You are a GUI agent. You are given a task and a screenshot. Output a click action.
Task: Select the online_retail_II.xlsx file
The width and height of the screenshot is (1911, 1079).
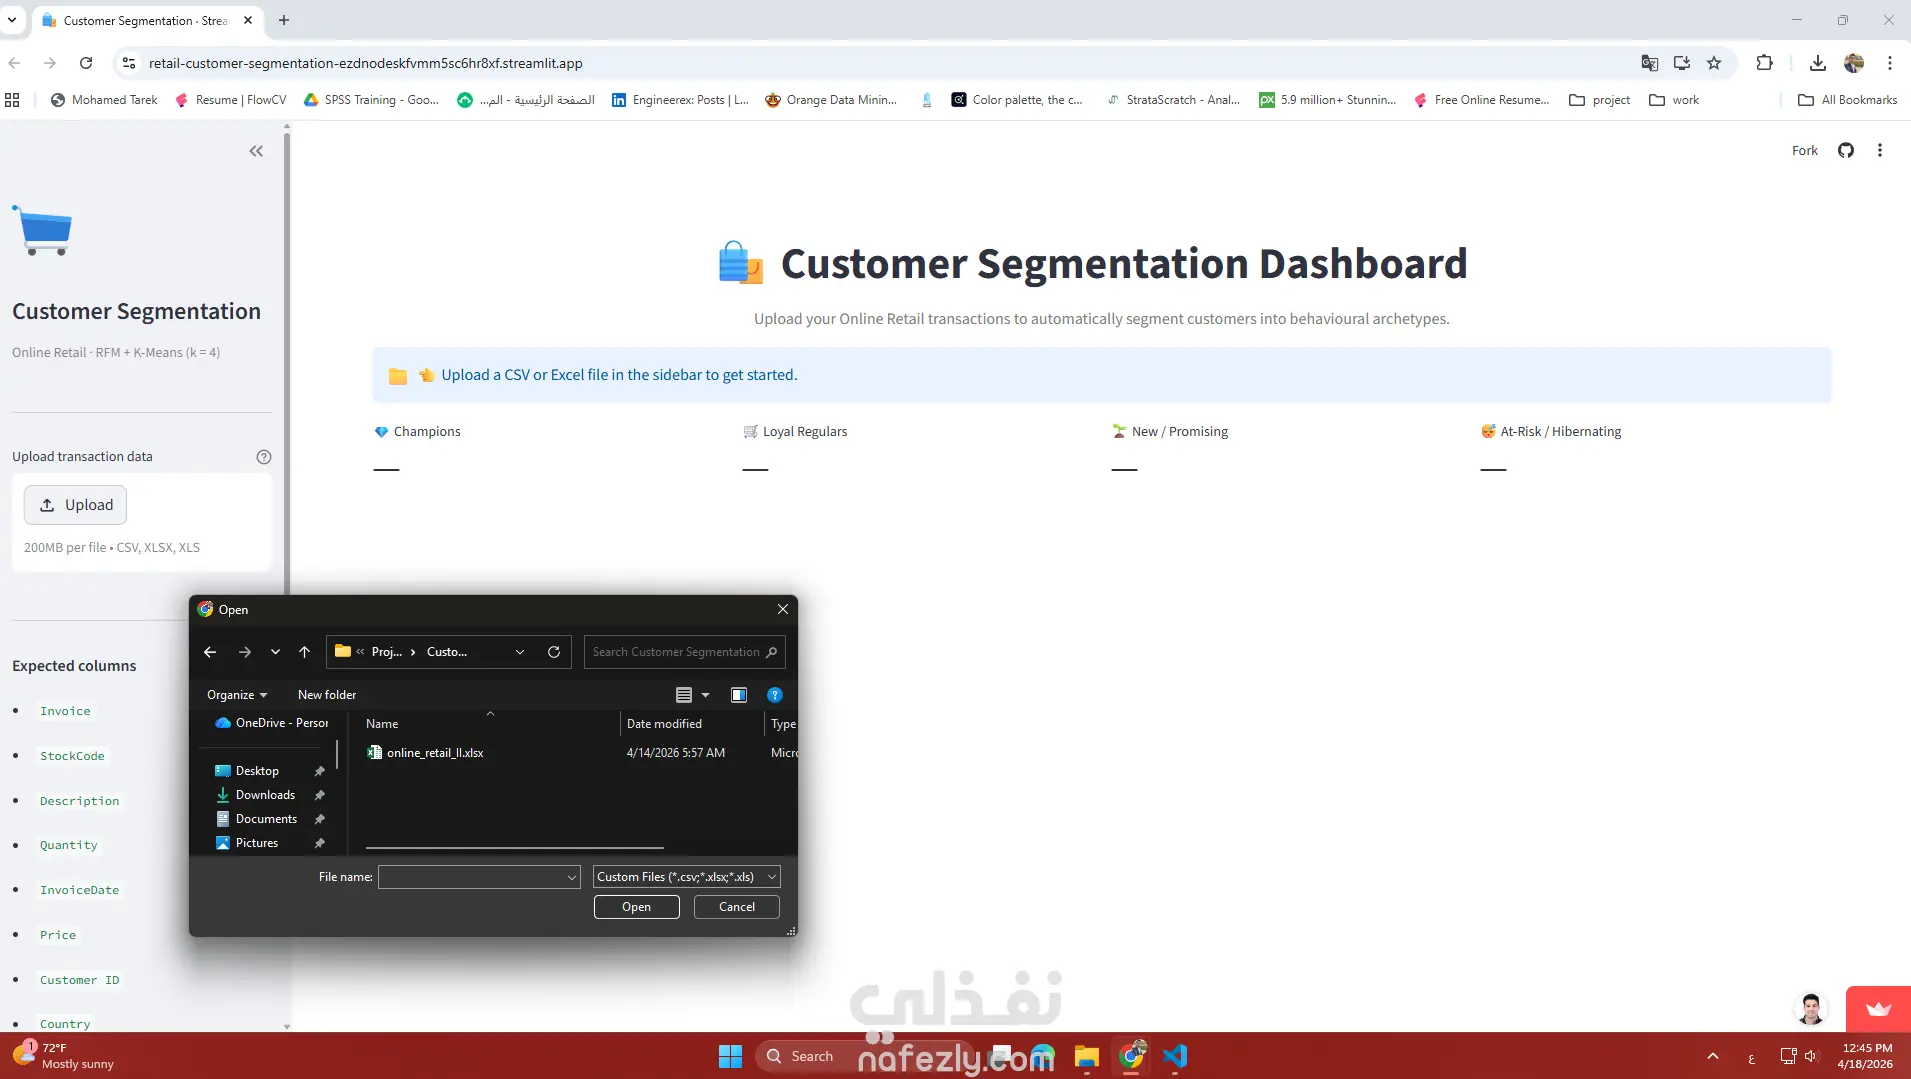pos(434,753)
